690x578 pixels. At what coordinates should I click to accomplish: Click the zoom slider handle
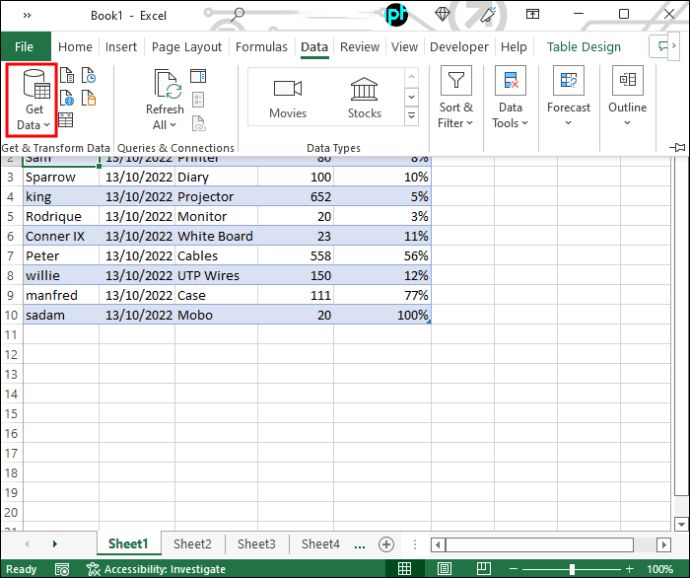point(572,569)
